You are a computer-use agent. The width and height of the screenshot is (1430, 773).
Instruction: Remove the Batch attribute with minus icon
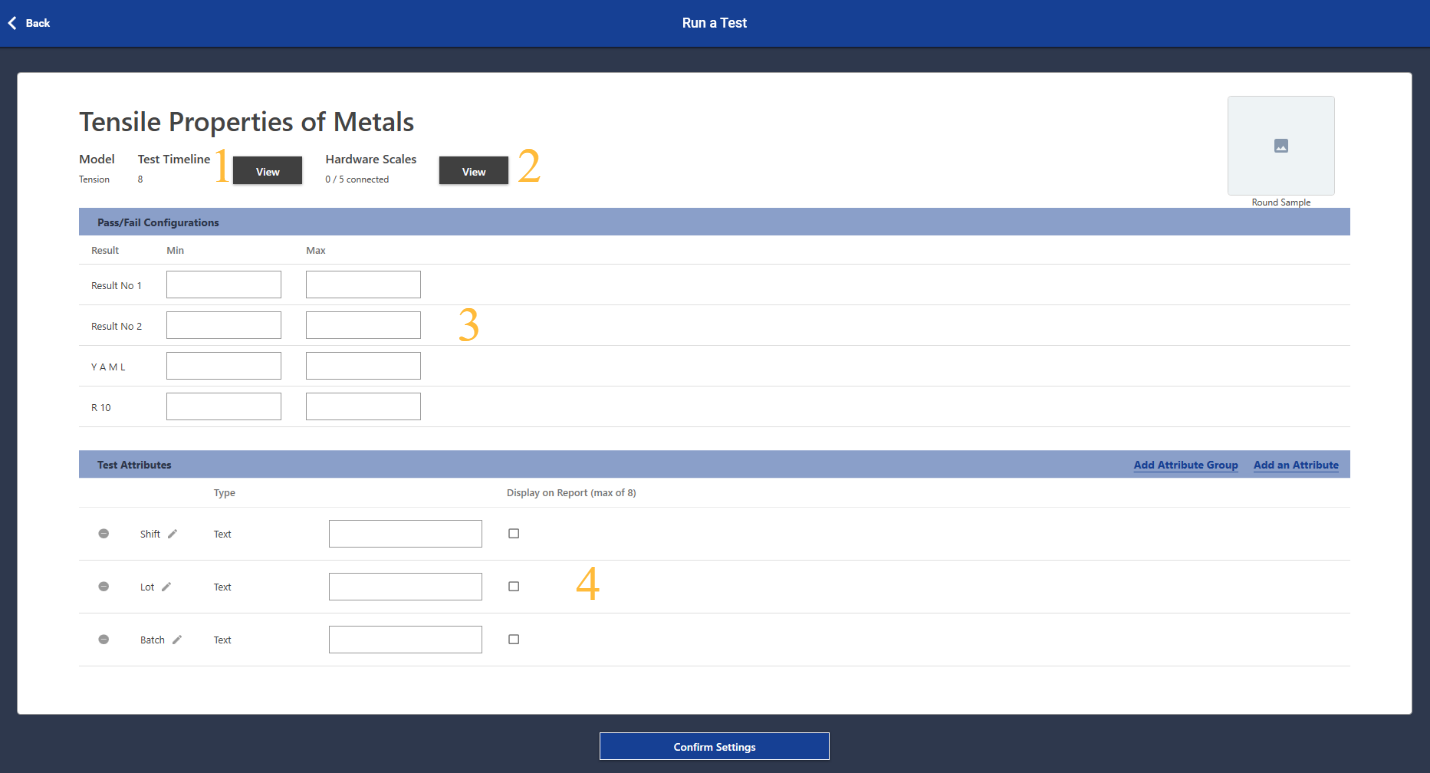click(104, 640)
